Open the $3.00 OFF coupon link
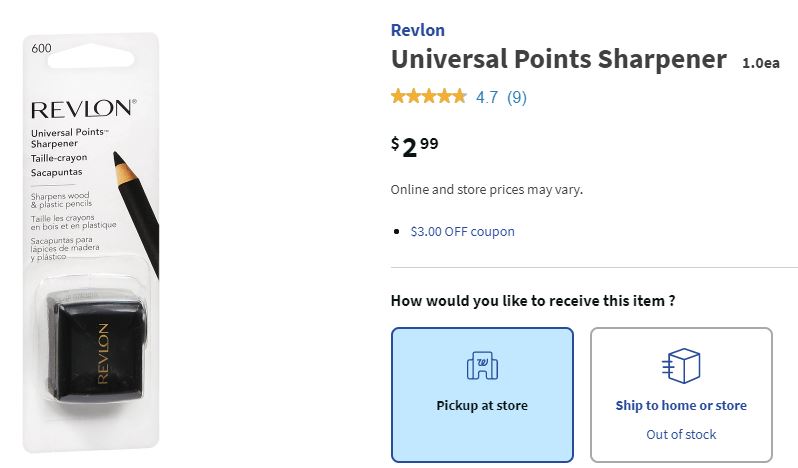This screenshot has width=798, height=468. (462, 231)
